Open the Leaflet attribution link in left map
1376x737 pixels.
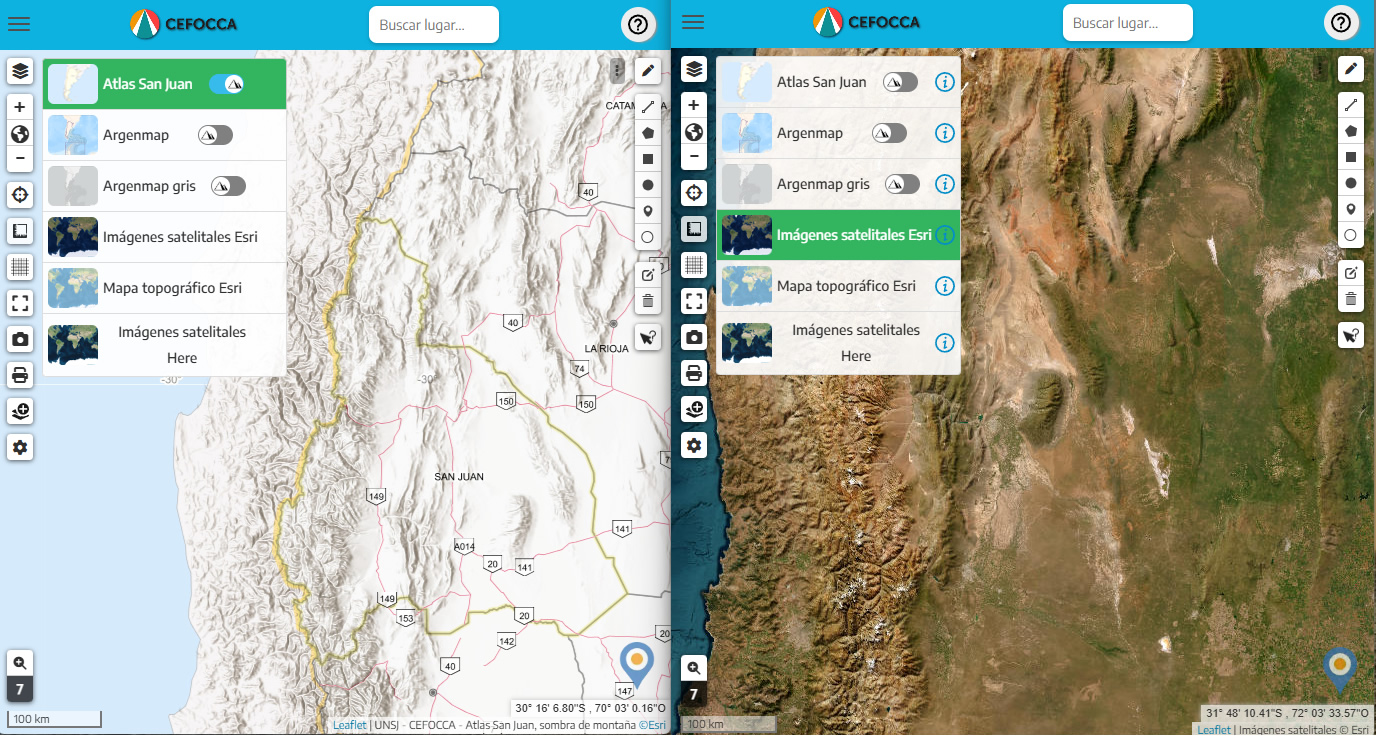tap(349, 726)
